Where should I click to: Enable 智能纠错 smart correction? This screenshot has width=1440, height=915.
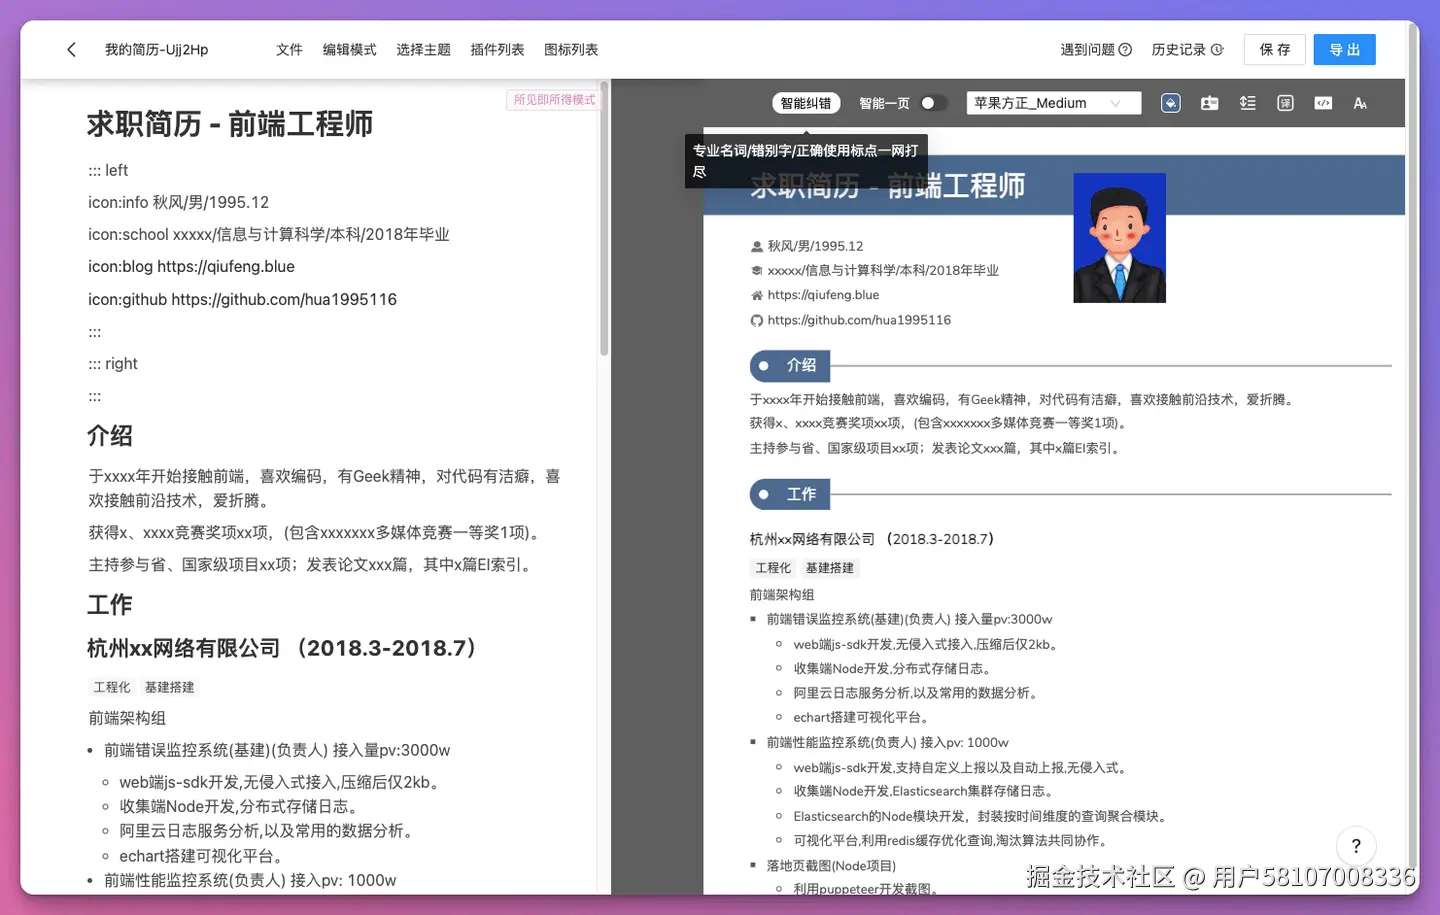coord(806,102)
